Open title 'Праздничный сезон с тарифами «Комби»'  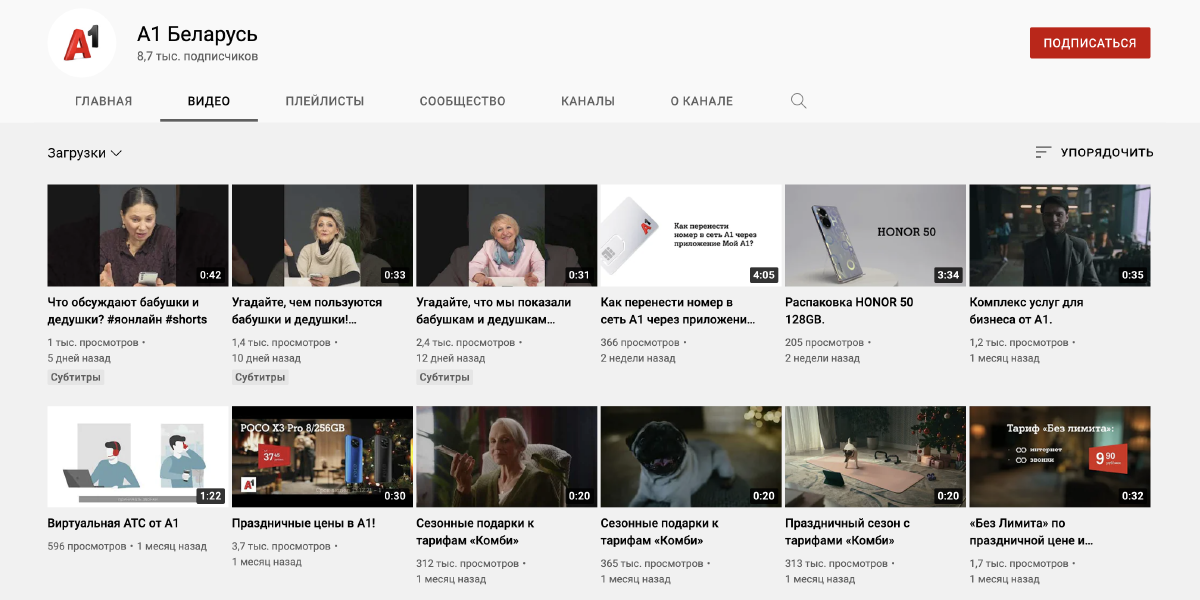(x=848, y=532)
